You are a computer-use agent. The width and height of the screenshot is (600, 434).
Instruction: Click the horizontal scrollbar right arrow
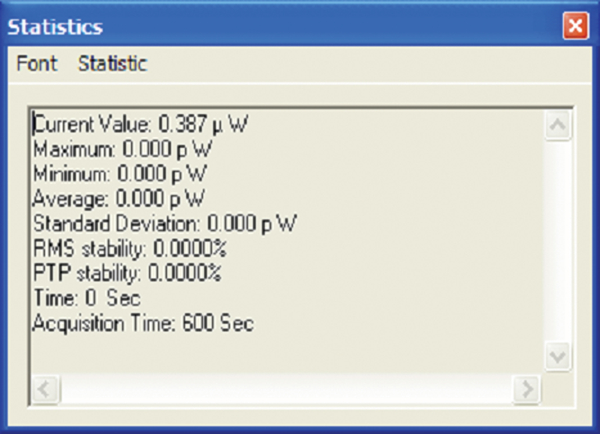[x=527, y=388]
